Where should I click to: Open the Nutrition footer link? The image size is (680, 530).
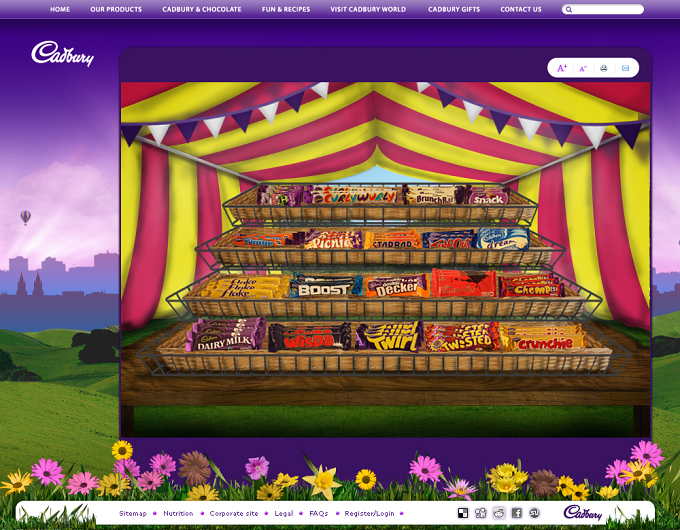click(178, 514)
